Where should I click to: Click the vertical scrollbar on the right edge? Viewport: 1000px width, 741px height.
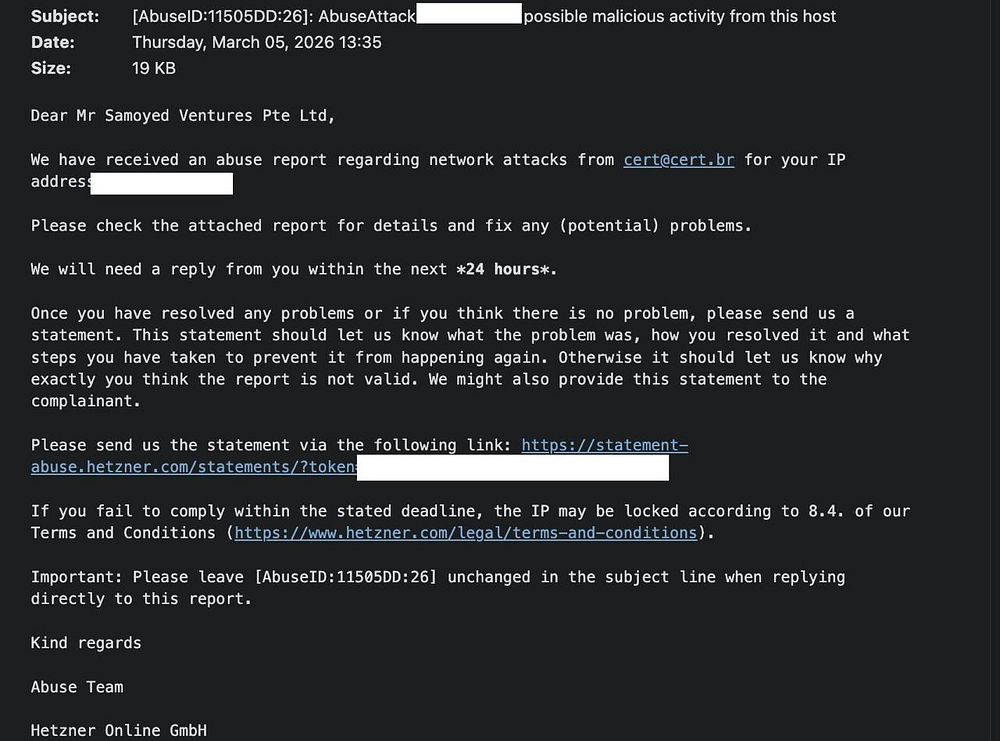tap(994, 370)
